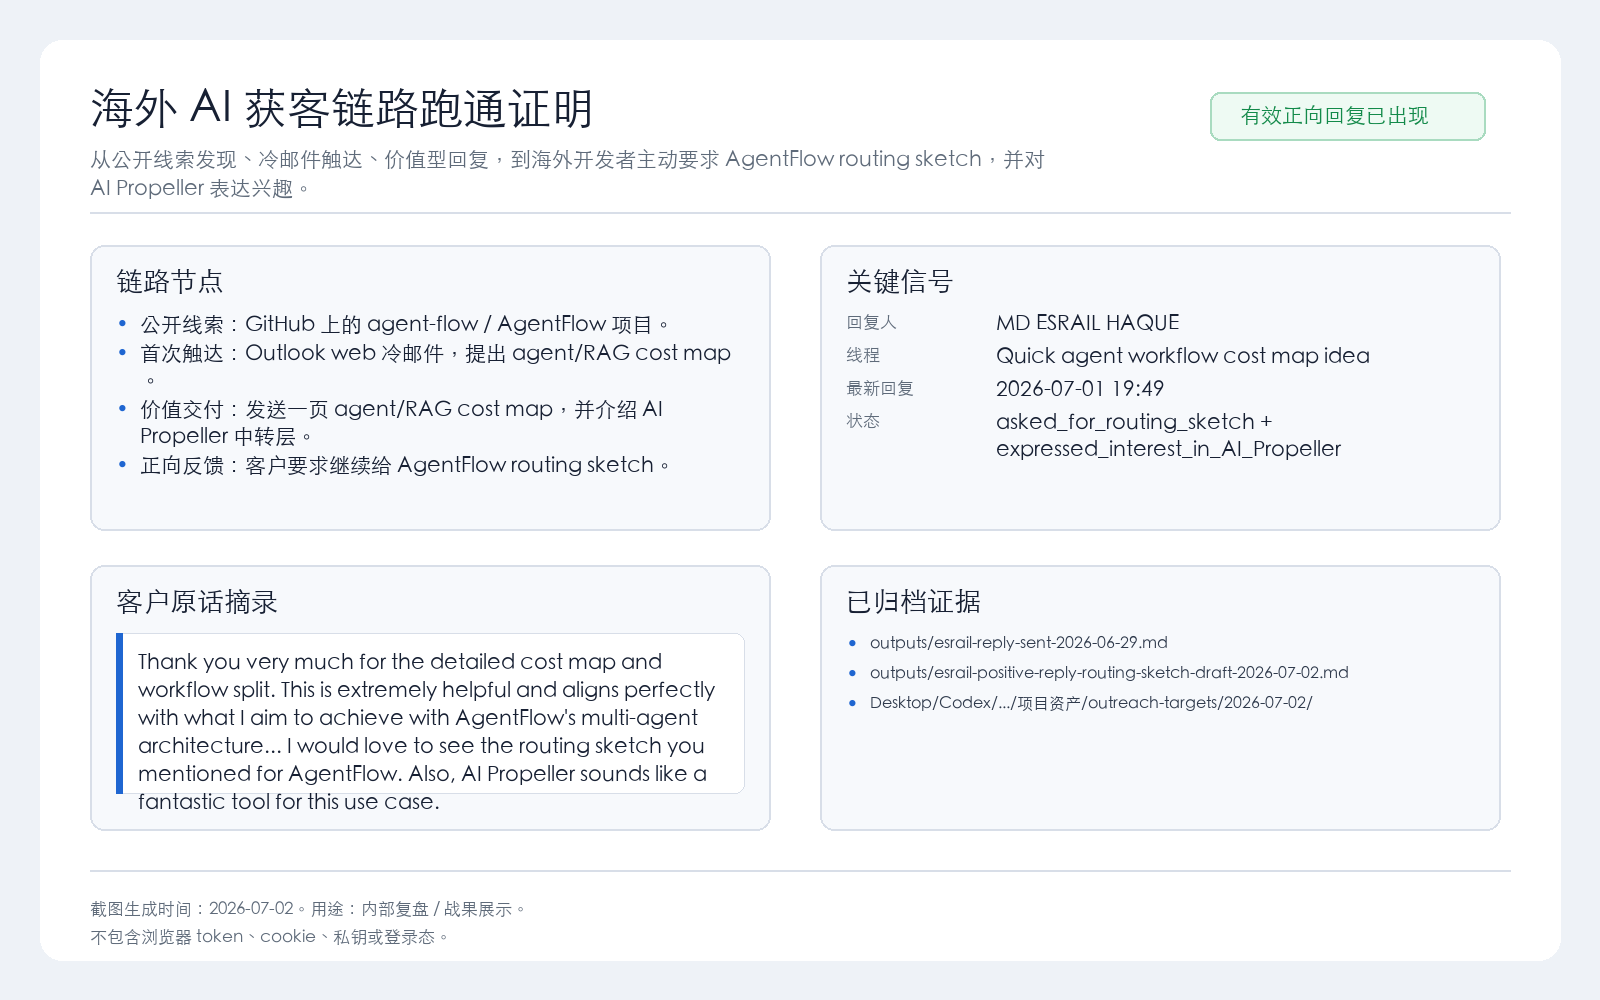Click the name MD ESRAIL HAQUE

click(1087, 322)
